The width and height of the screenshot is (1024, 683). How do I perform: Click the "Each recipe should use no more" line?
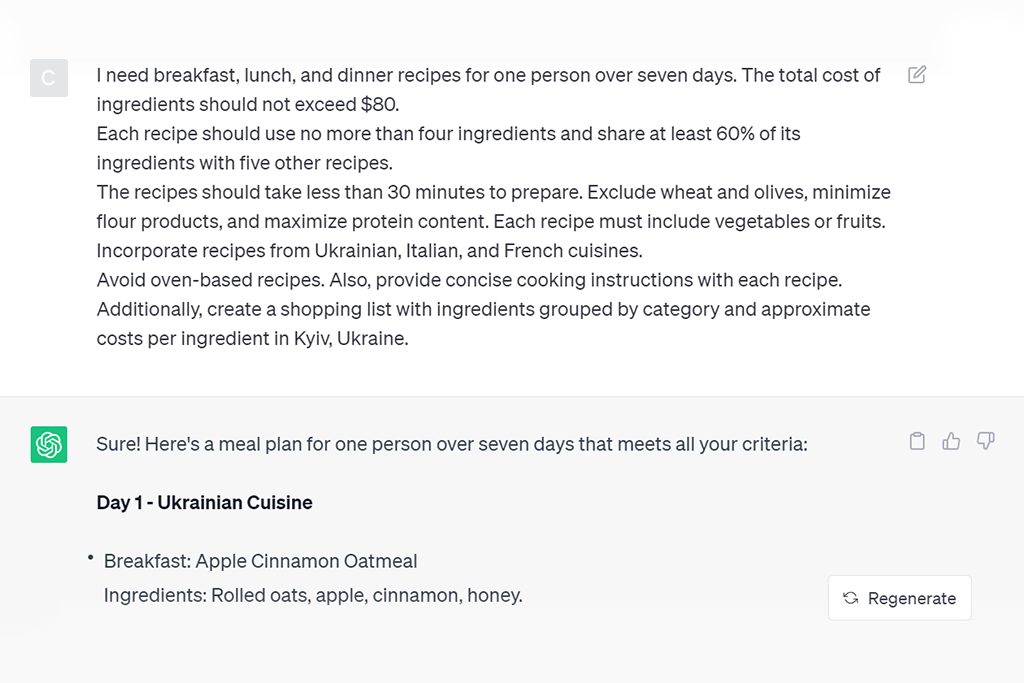448,134
